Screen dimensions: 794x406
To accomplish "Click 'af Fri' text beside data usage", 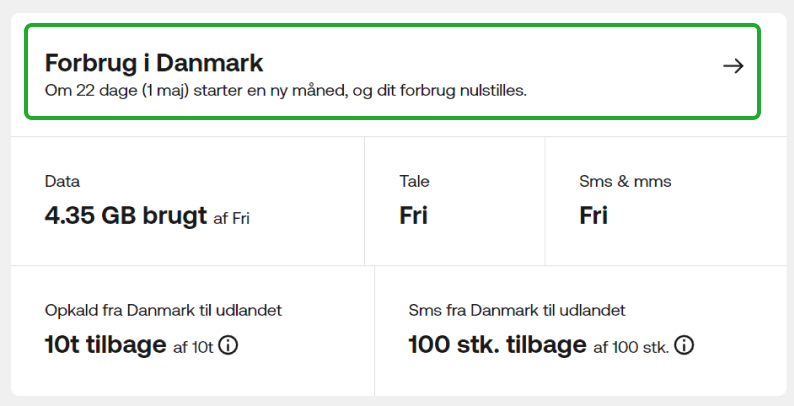I will click(x=231, y=218).
